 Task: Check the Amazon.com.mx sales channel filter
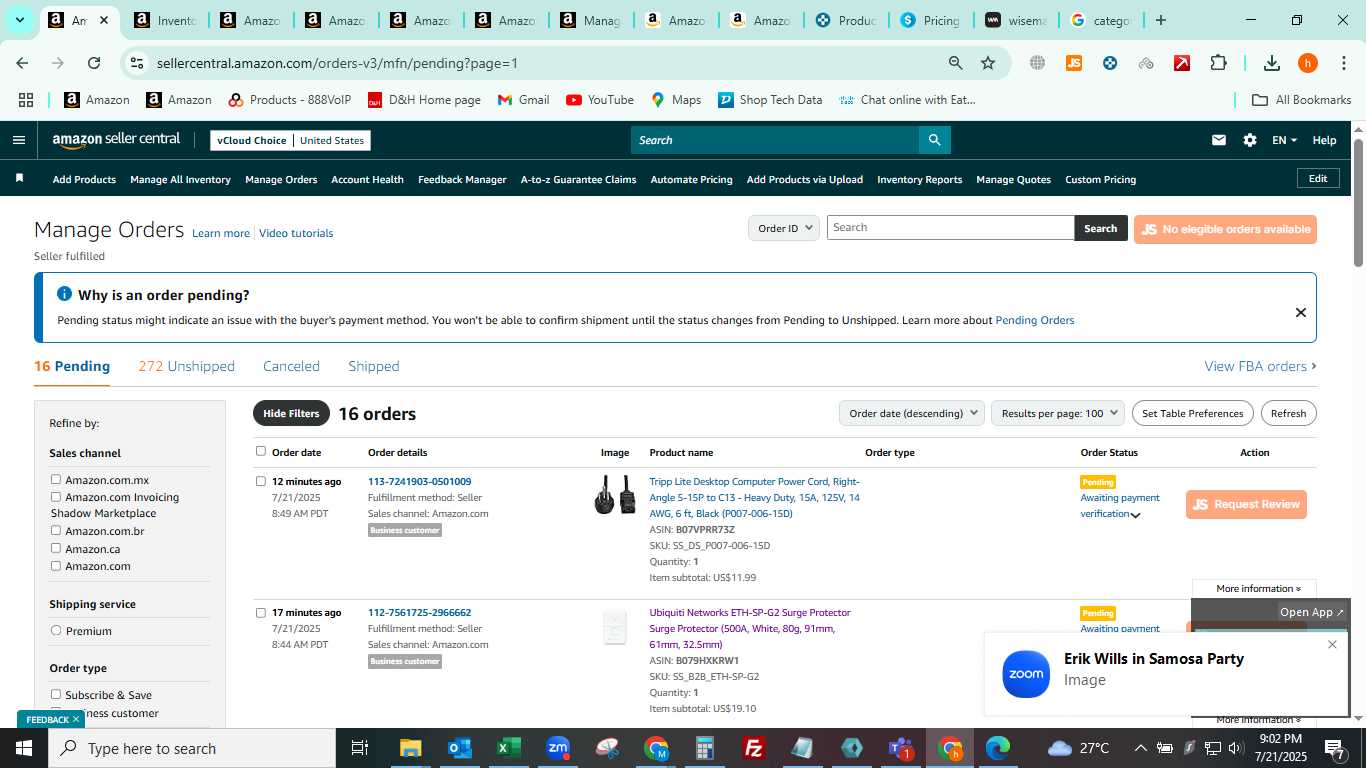point(56,480)
